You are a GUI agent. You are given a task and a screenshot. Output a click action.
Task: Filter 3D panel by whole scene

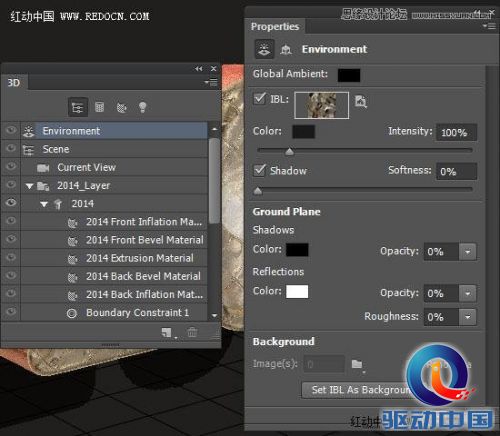pos(78,107)
